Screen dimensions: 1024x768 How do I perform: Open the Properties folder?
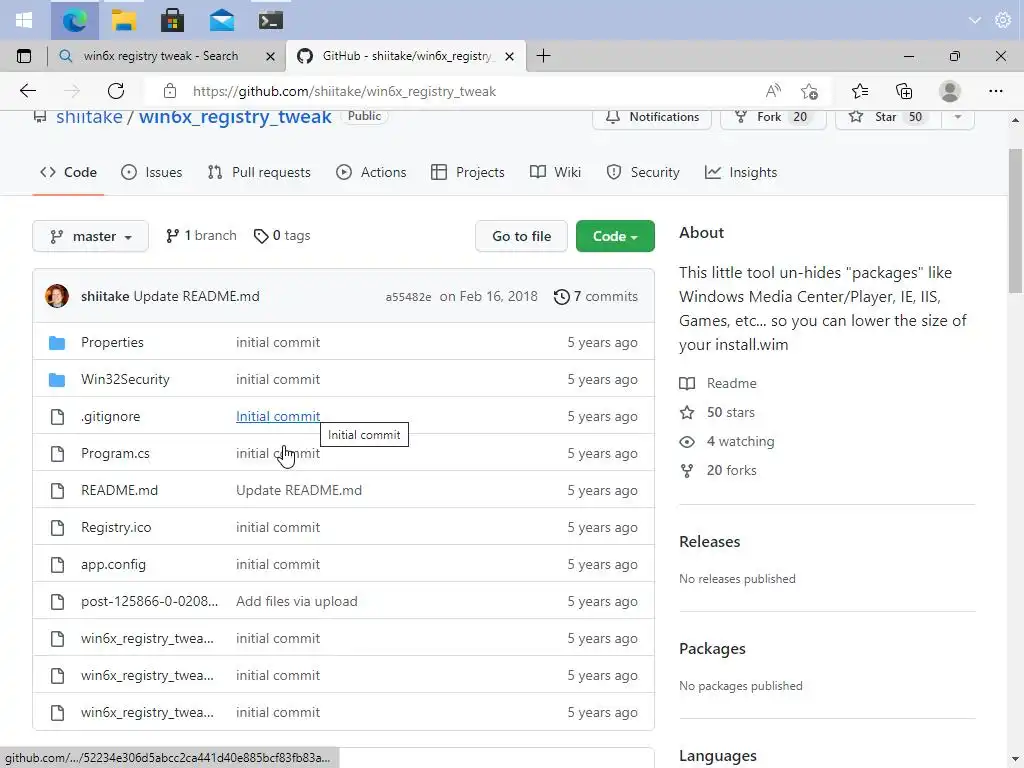(112, 342)
